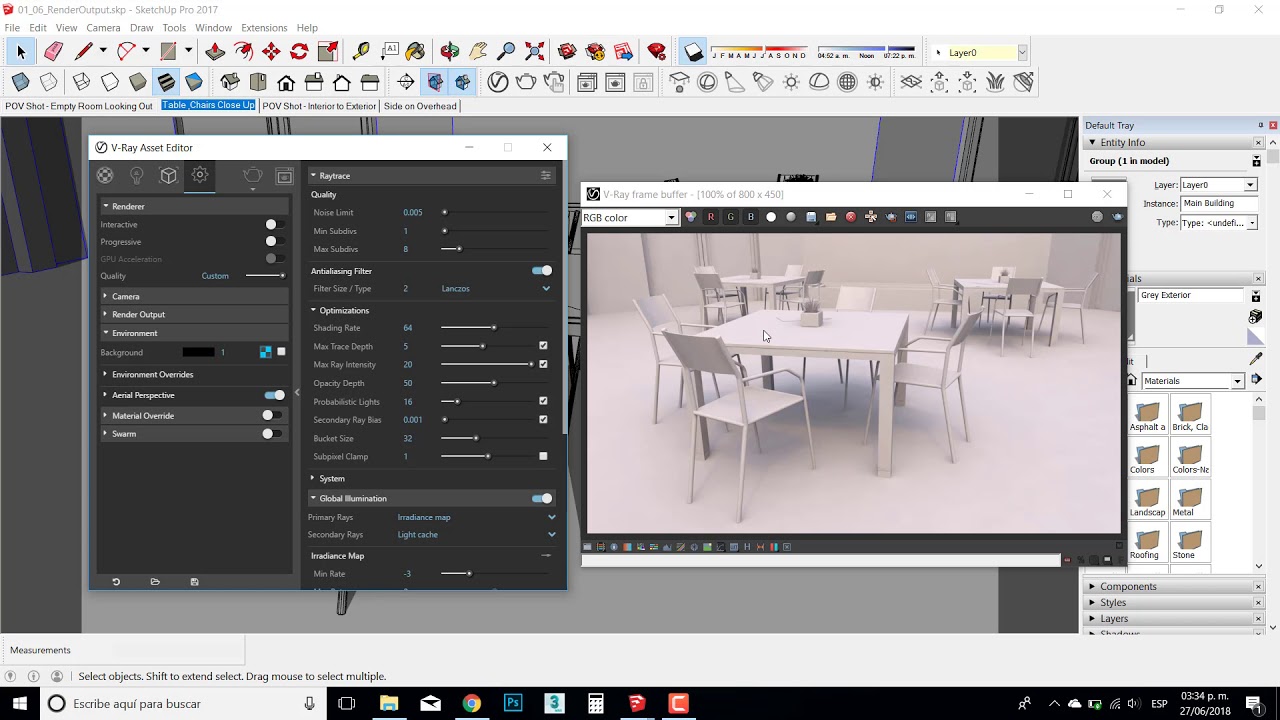Pick the Orbit camera tool
This screenshot has width=1280, height=720.
pos(450,52)
